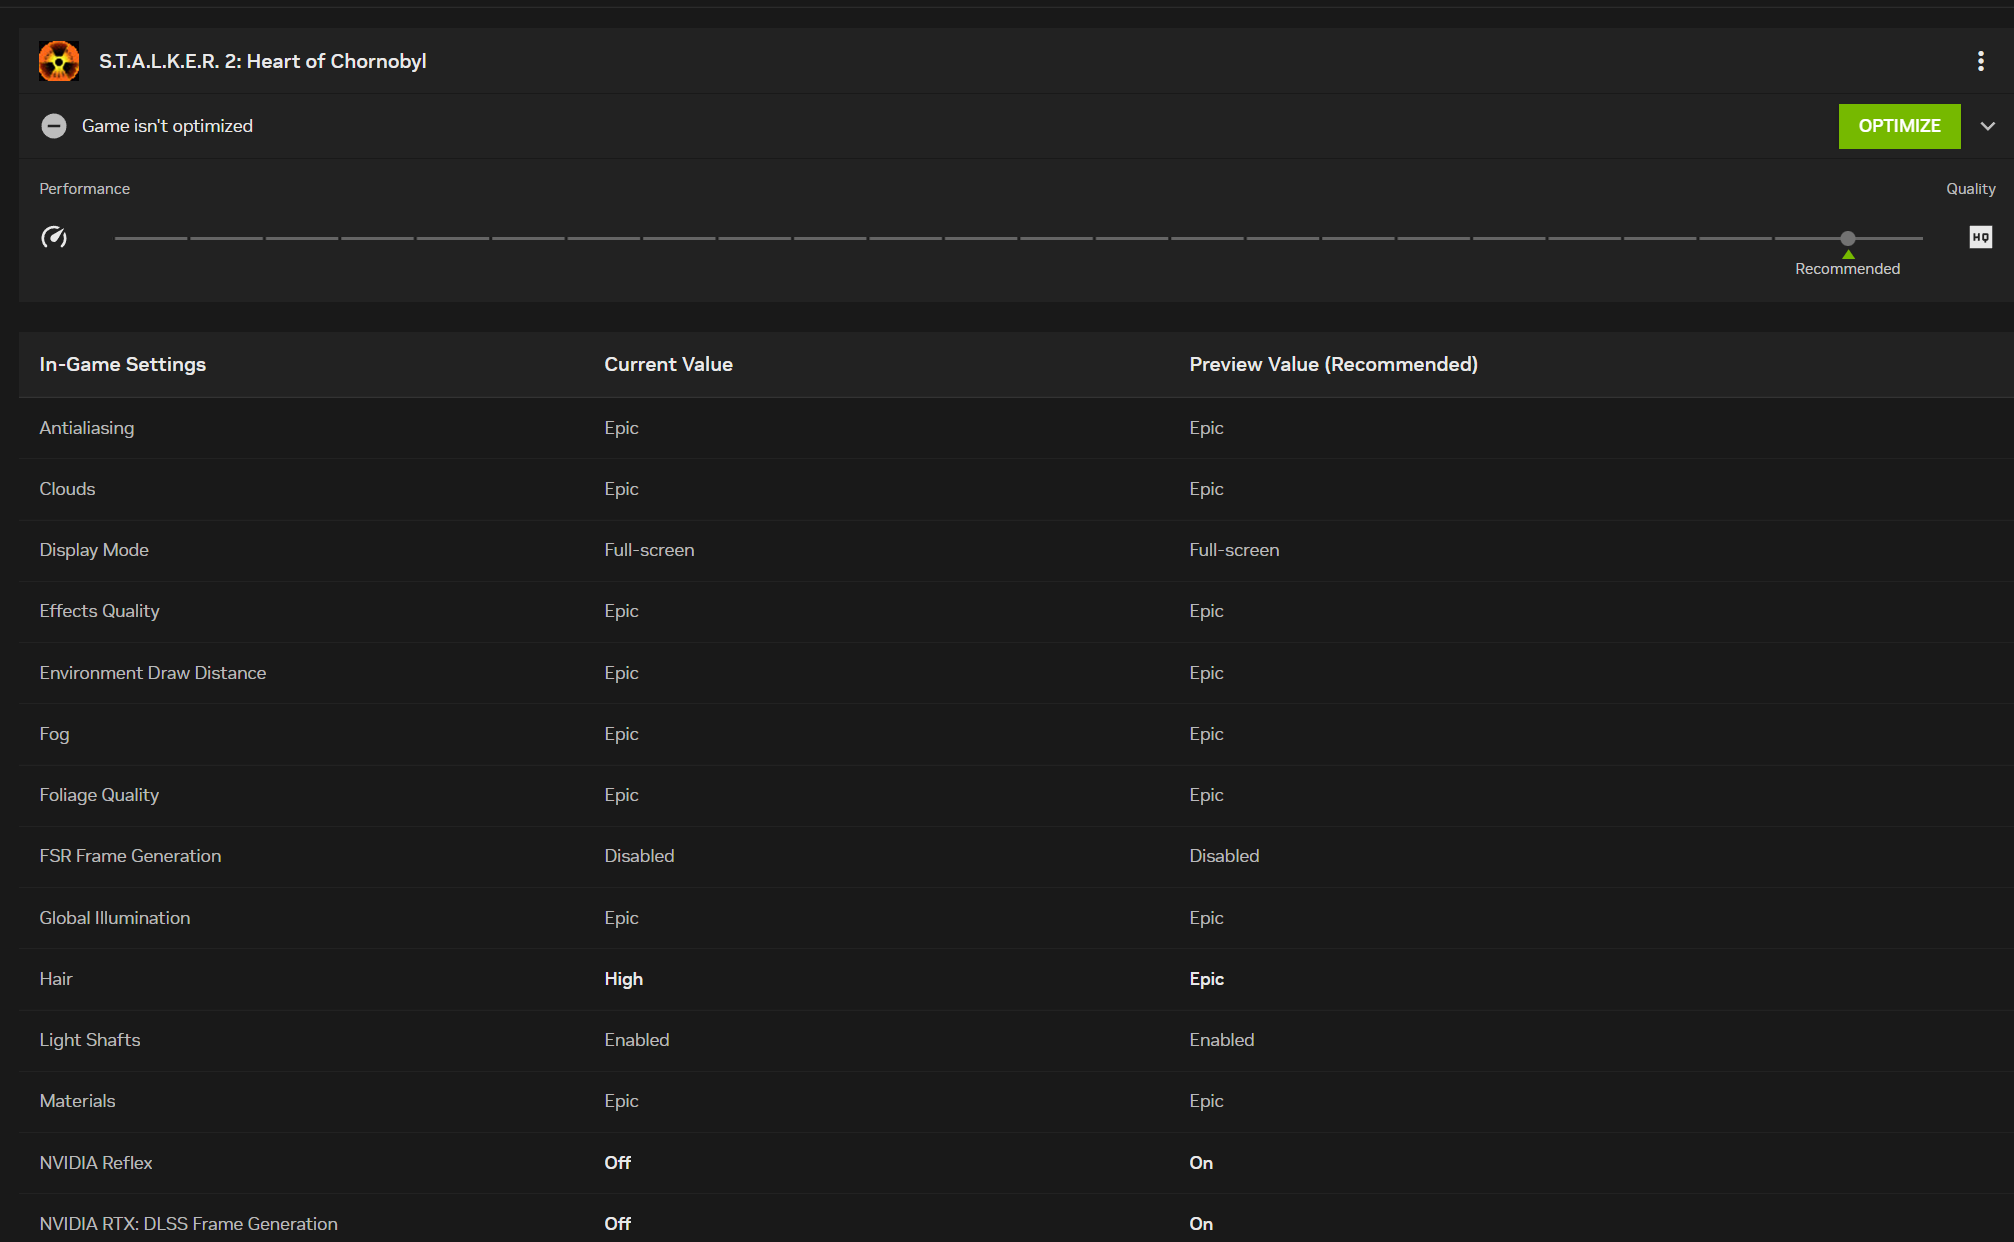This screenshot has width=2014, height=1242.
Task: Click the Recommended slider handle
Action: pyautogui.click(x=1847, y=238)
